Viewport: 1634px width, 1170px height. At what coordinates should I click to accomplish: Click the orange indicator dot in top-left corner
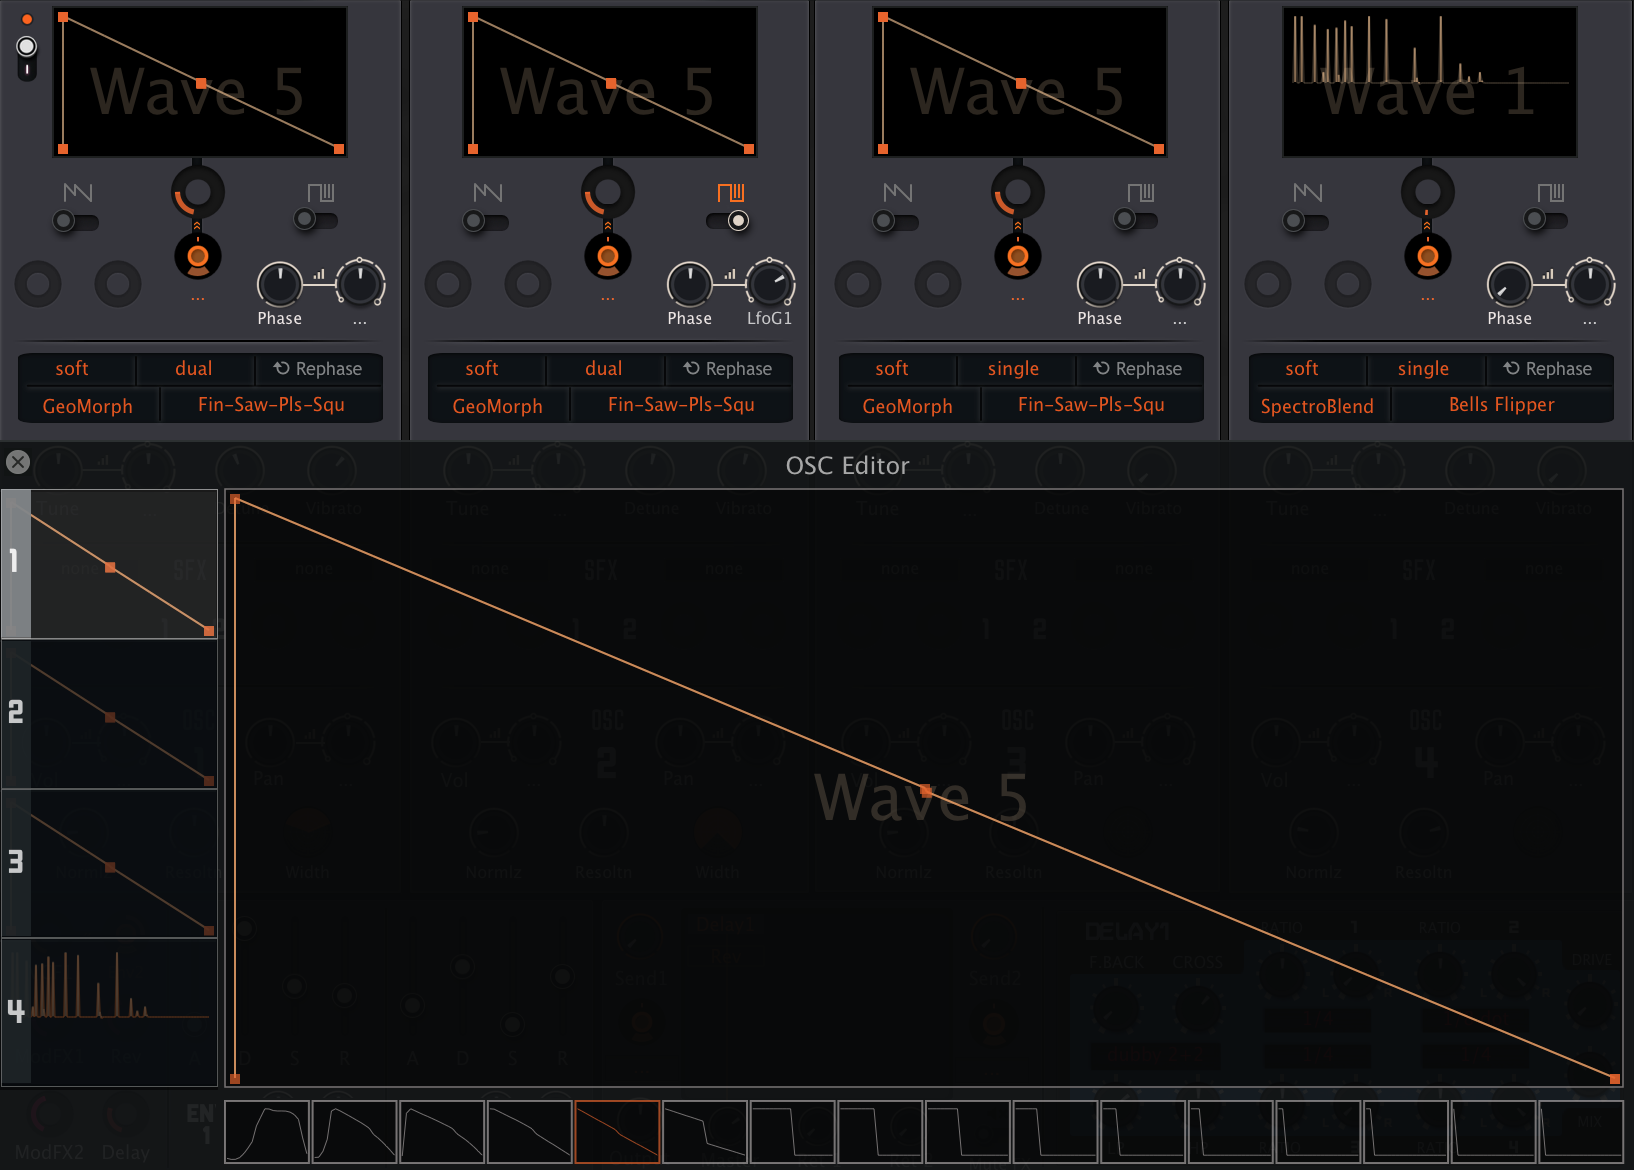click(x=27, y=19)
